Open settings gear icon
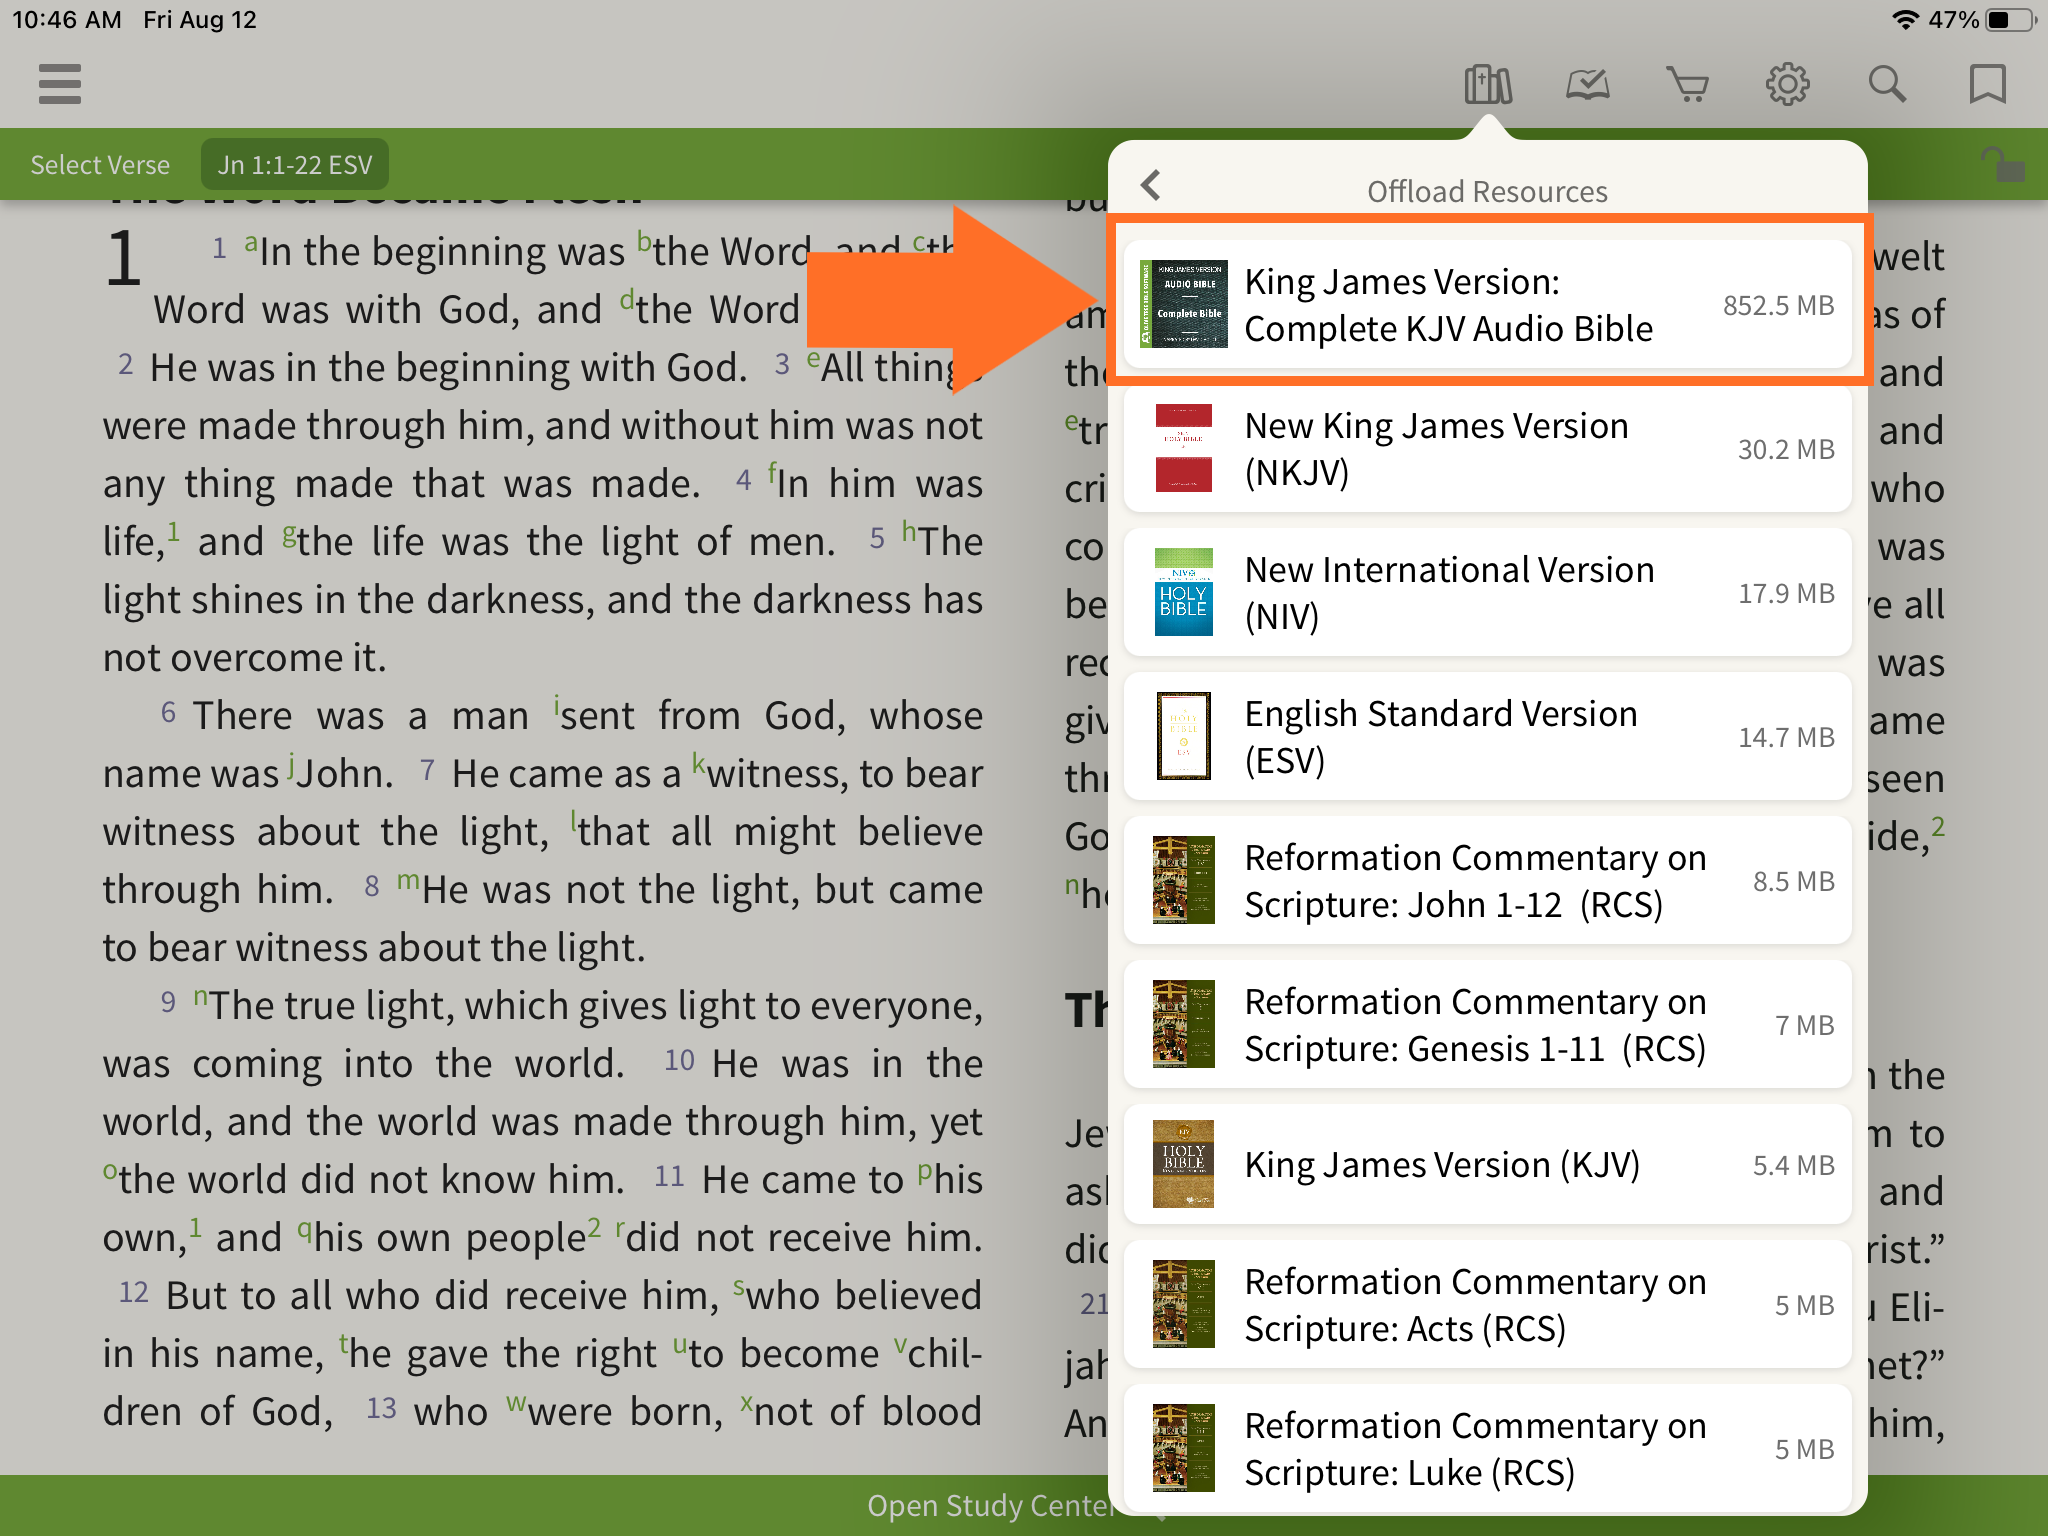Image resolution: width=2048 pixels, height=1536 pixels. point(1787,85)
